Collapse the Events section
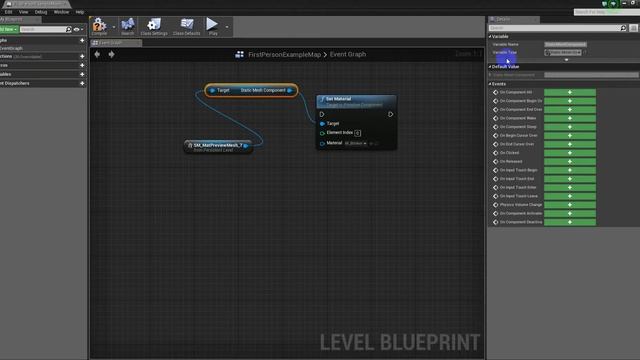 click(x=490, y=84)
